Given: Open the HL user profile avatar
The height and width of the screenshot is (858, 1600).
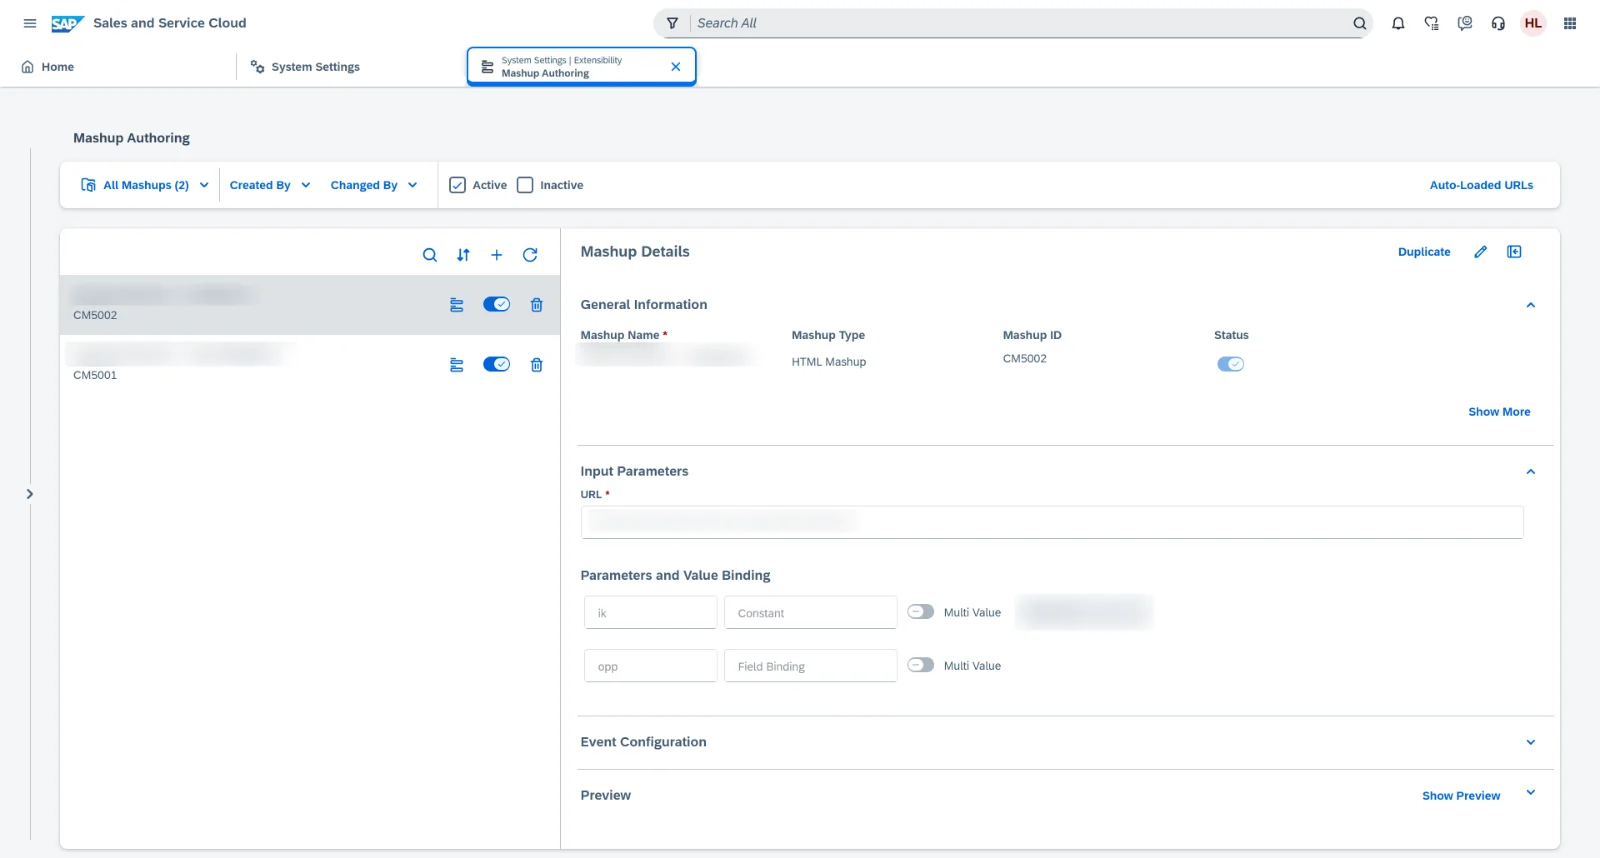Looking at the screenshot, I should click(1533, 23).
